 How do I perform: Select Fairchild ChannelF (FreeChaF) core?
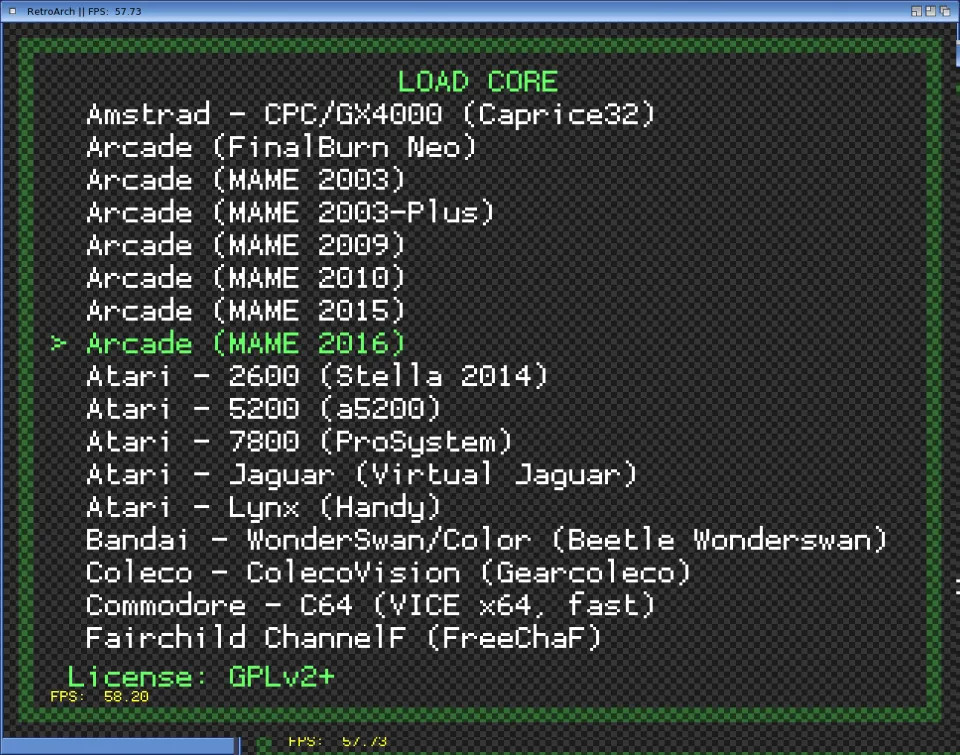click(343, 638)
